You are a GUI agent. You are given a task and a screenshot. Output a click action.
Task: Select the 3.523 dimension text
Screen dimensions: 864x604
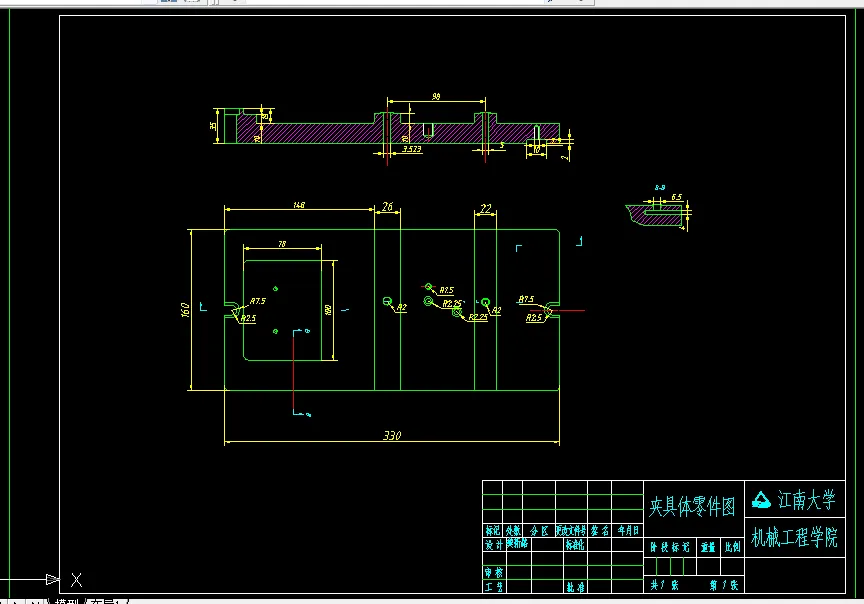point(412,149)
